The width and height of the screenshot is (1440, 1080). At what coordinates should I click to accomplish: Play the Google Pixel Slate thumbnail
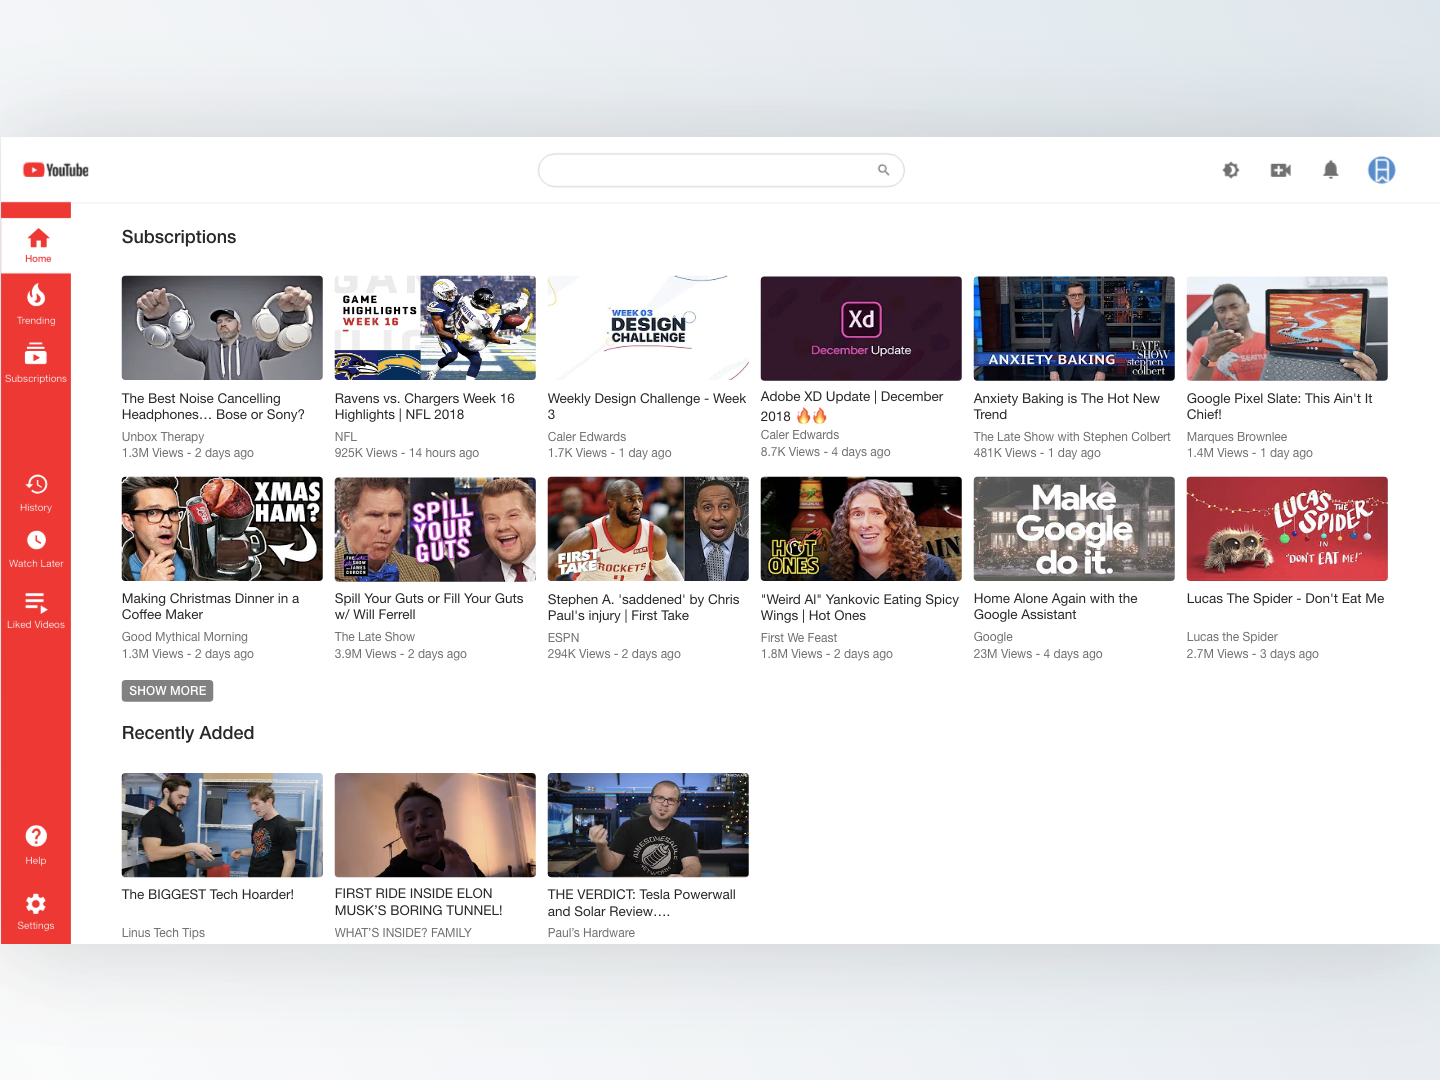(1287, 328)
